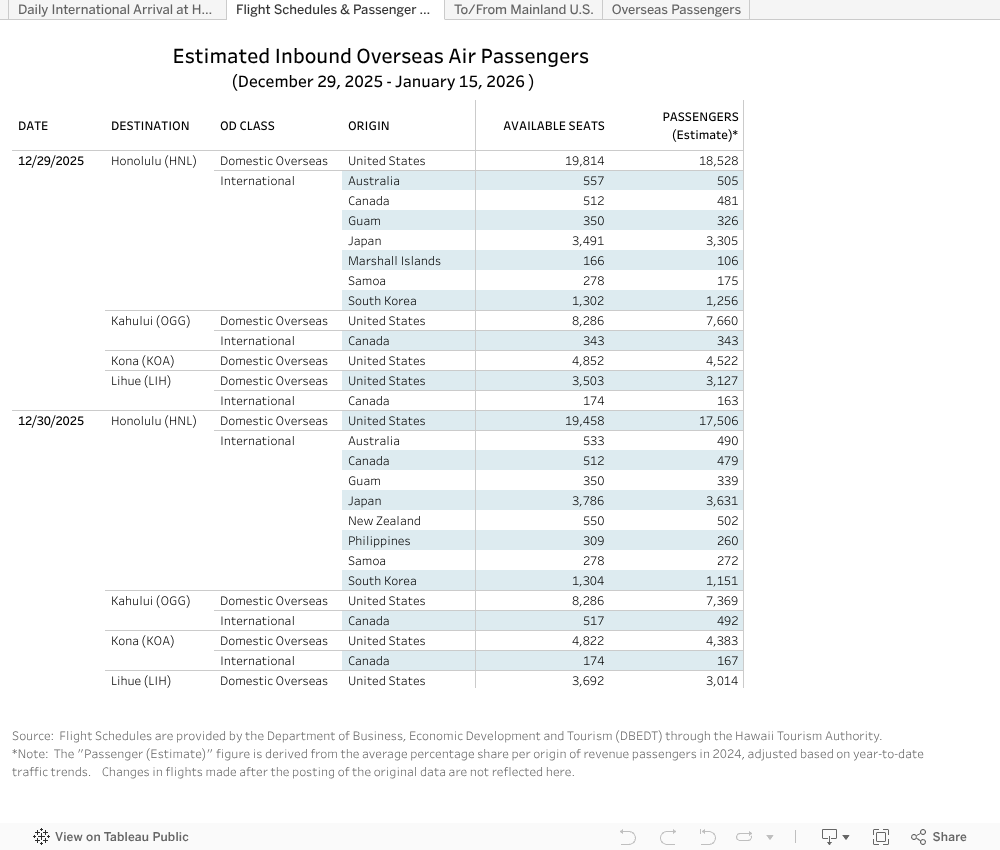Open the dropdown arrow beside Refresh icon
Screen dimensions: 1000x850
coord(770,837)
